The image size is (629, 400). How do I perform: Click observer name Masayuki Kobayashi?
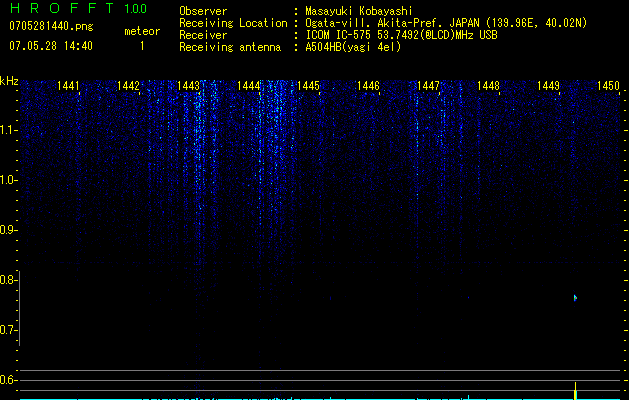359,11
